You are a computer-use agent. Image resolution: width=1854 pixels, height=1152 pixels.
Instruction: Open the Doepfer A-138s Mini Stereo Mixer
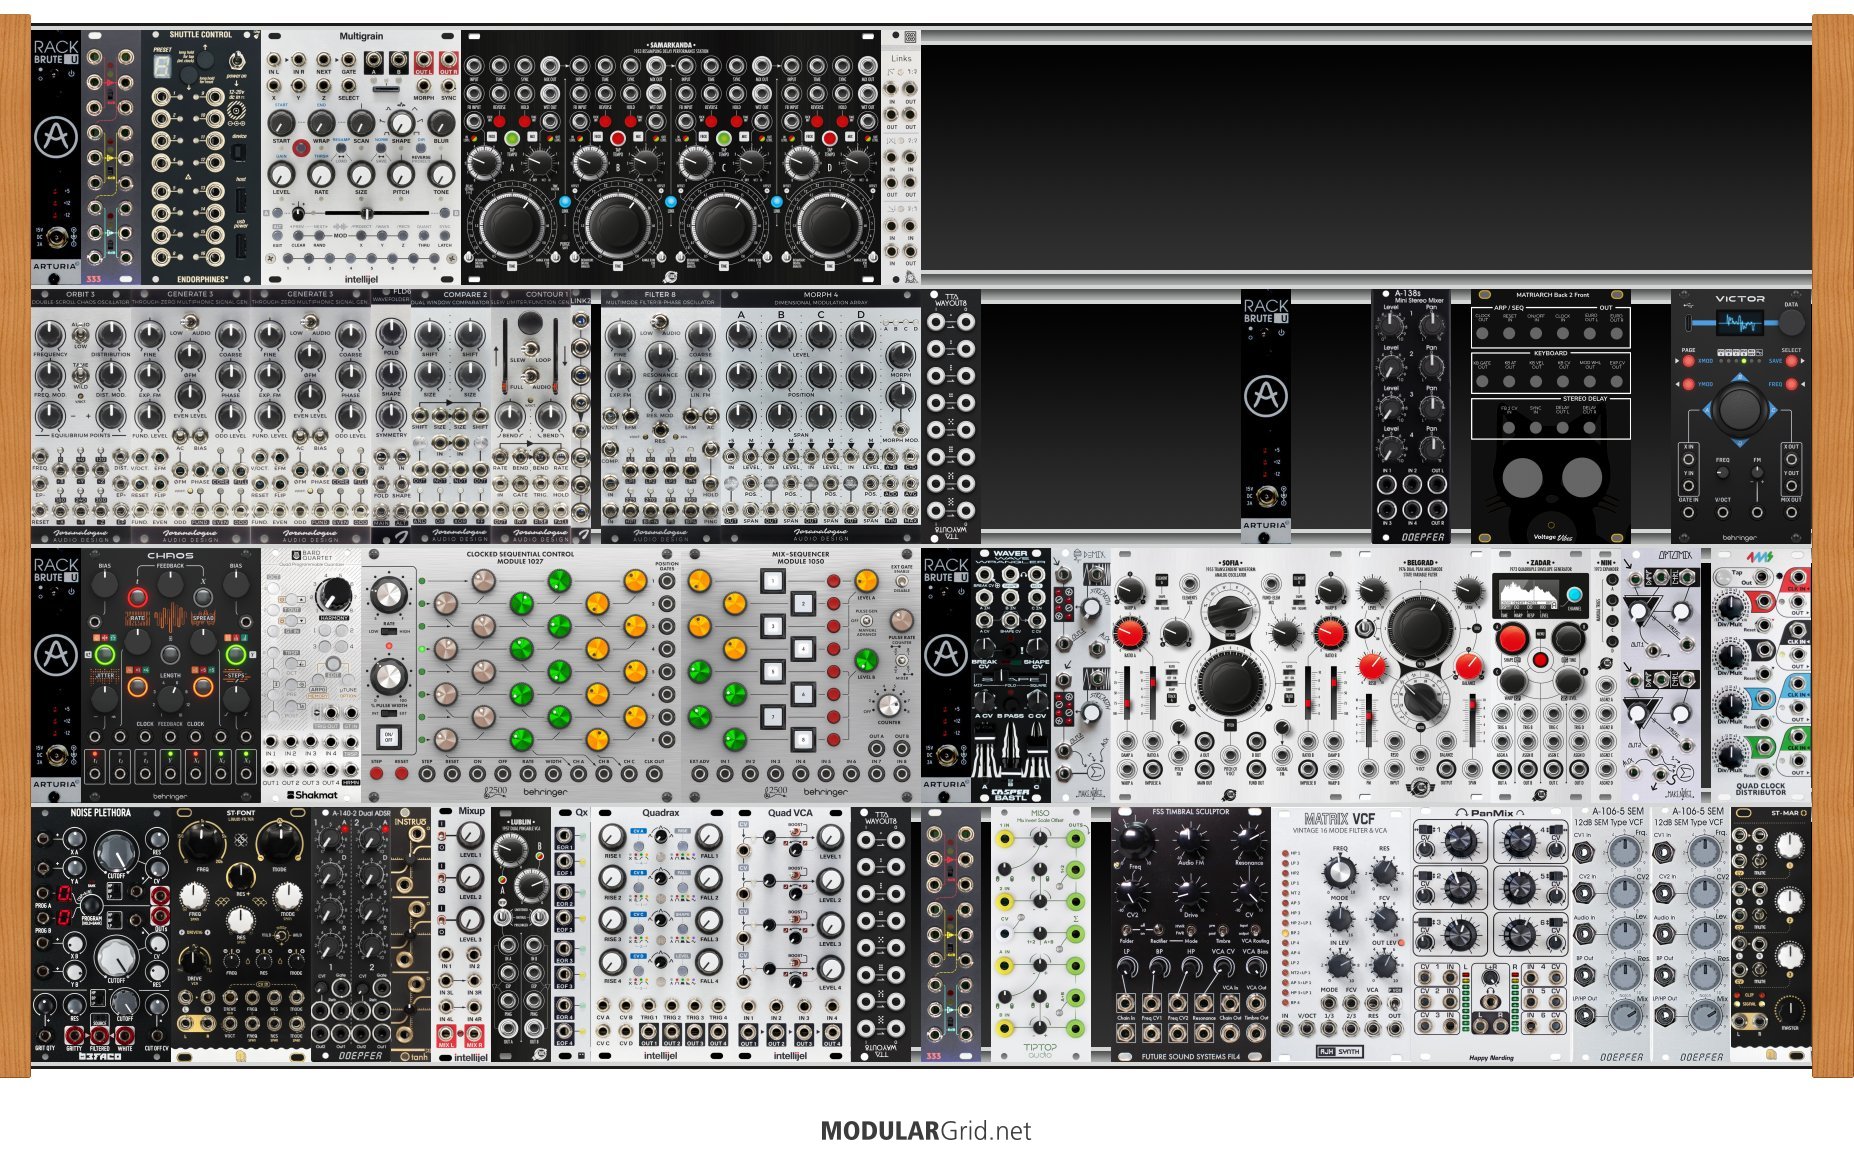click(1411, 417)
